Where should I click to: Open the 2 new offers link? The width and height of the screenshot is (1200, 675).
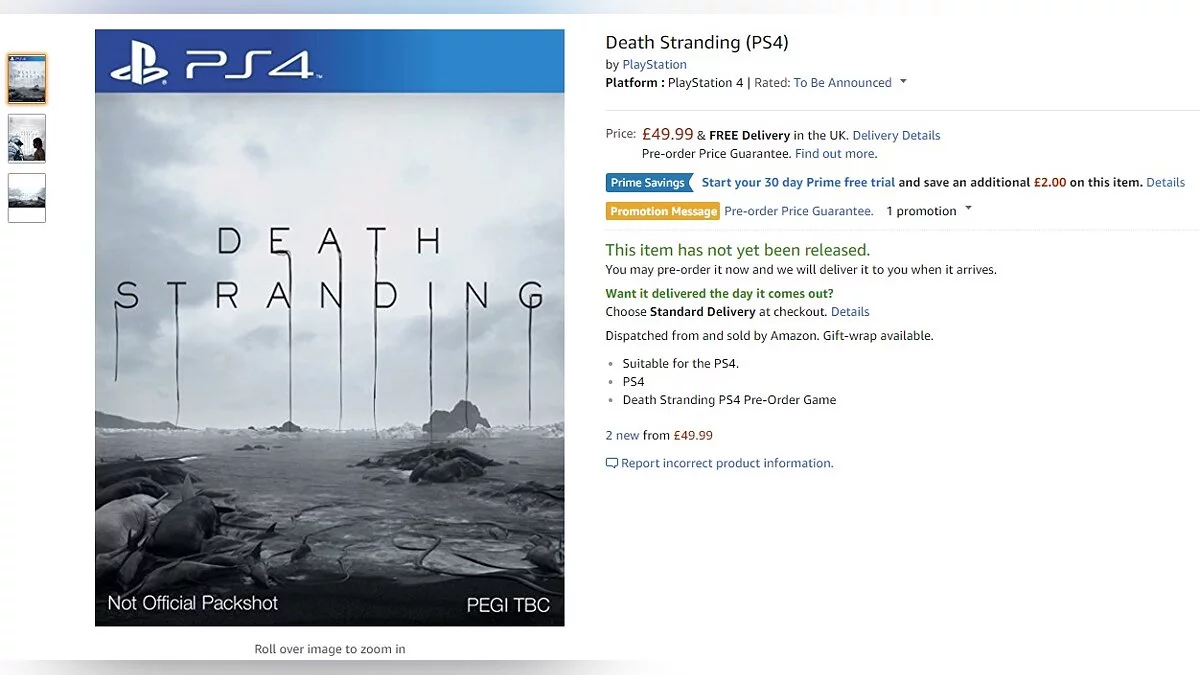pos(622,436)
